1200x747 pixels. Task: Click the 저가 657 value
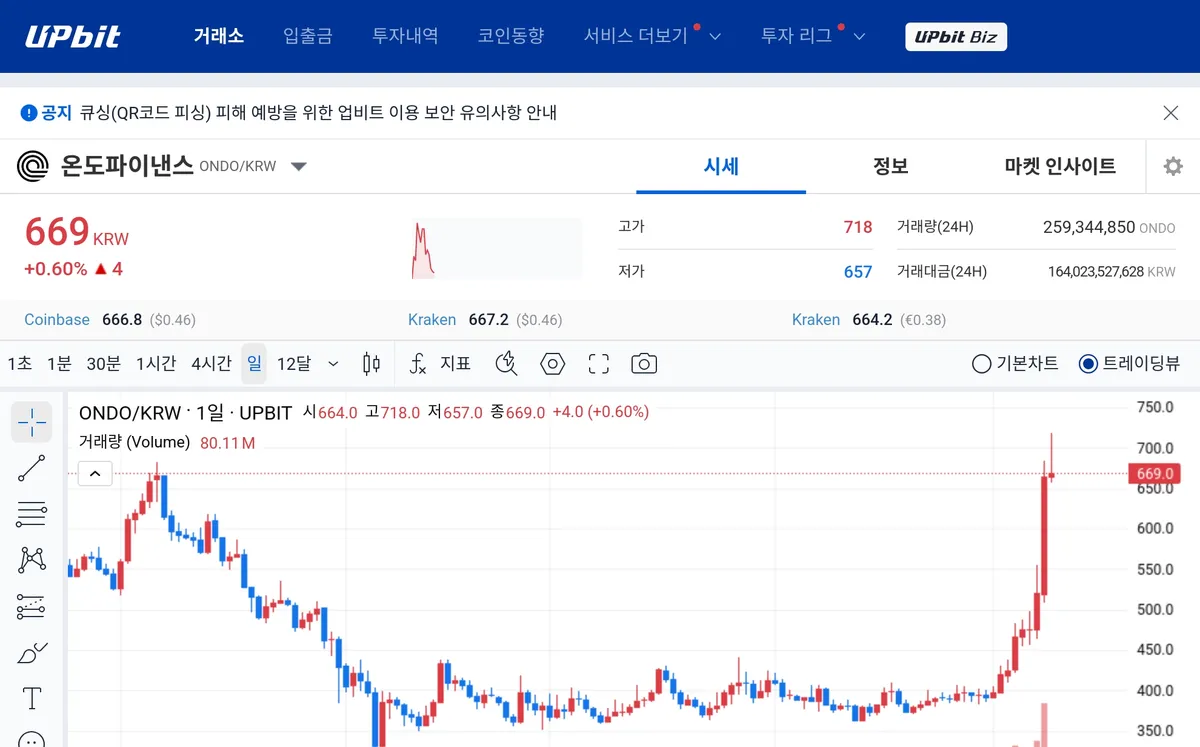point(858,271)
